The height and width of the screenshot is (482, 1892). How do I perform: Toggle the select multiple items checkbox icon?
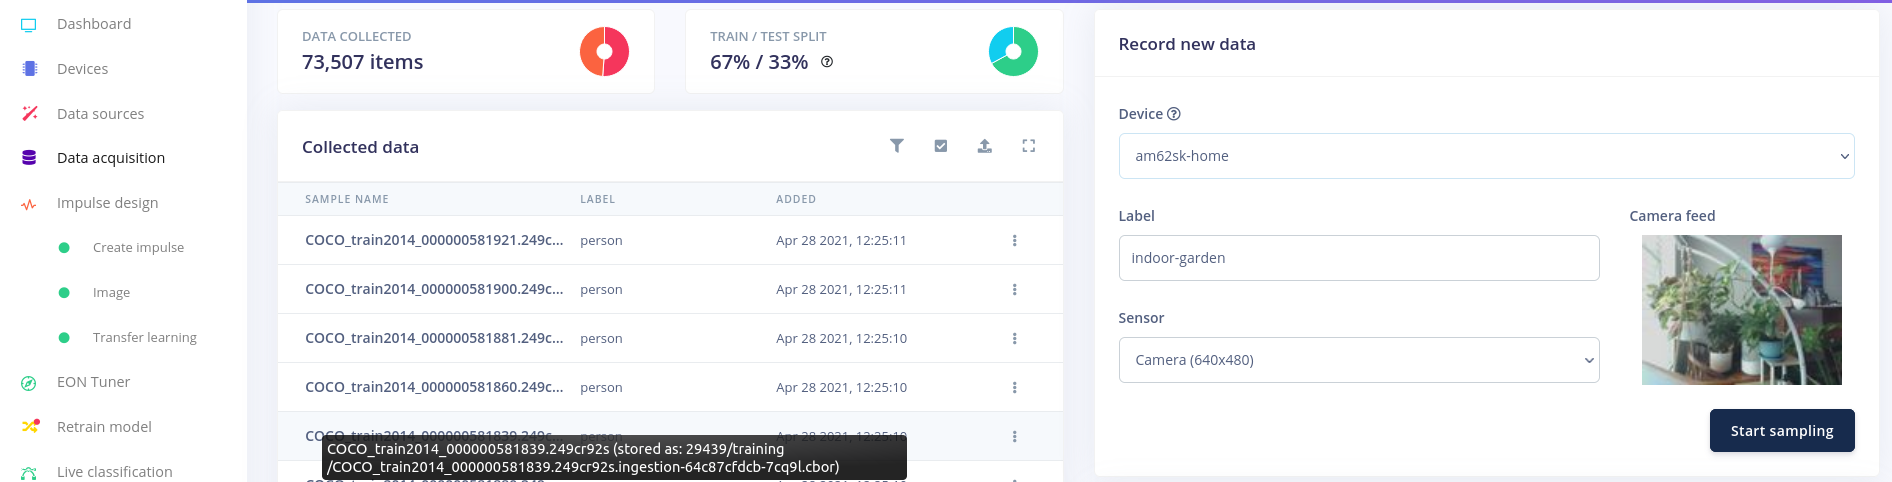tap(941, 146)
